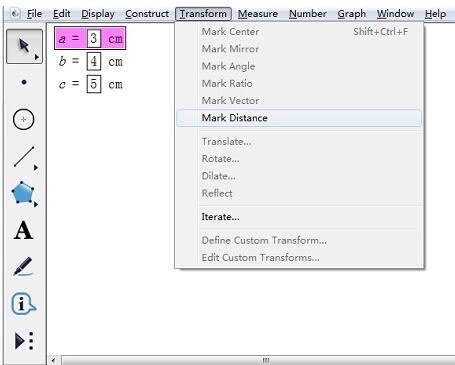Select the parameter a = 3 cm
The height and width of the screenshot is (365, 455).
(x=90, y=38)
